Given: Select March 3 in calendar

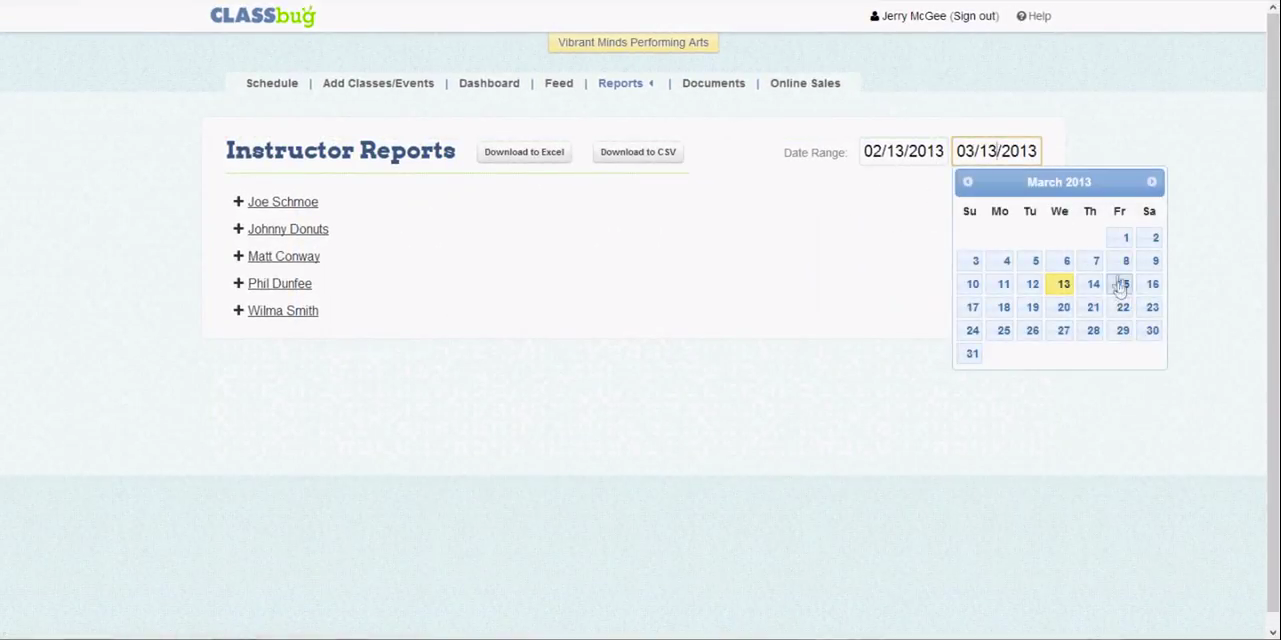Looking at the screenshot, I should pyautogui.click(x=970, y=261).
